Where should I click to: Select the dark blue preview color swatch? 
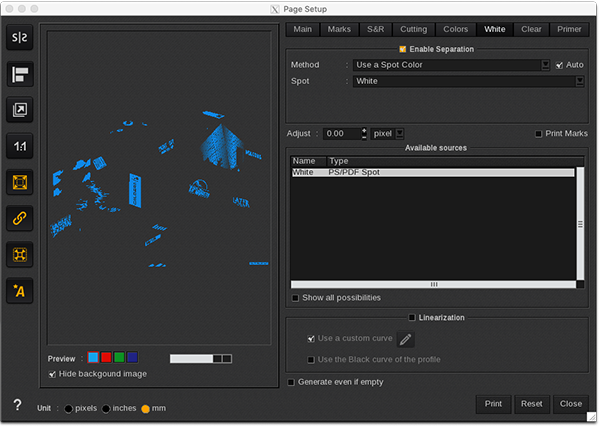[132, 357]
